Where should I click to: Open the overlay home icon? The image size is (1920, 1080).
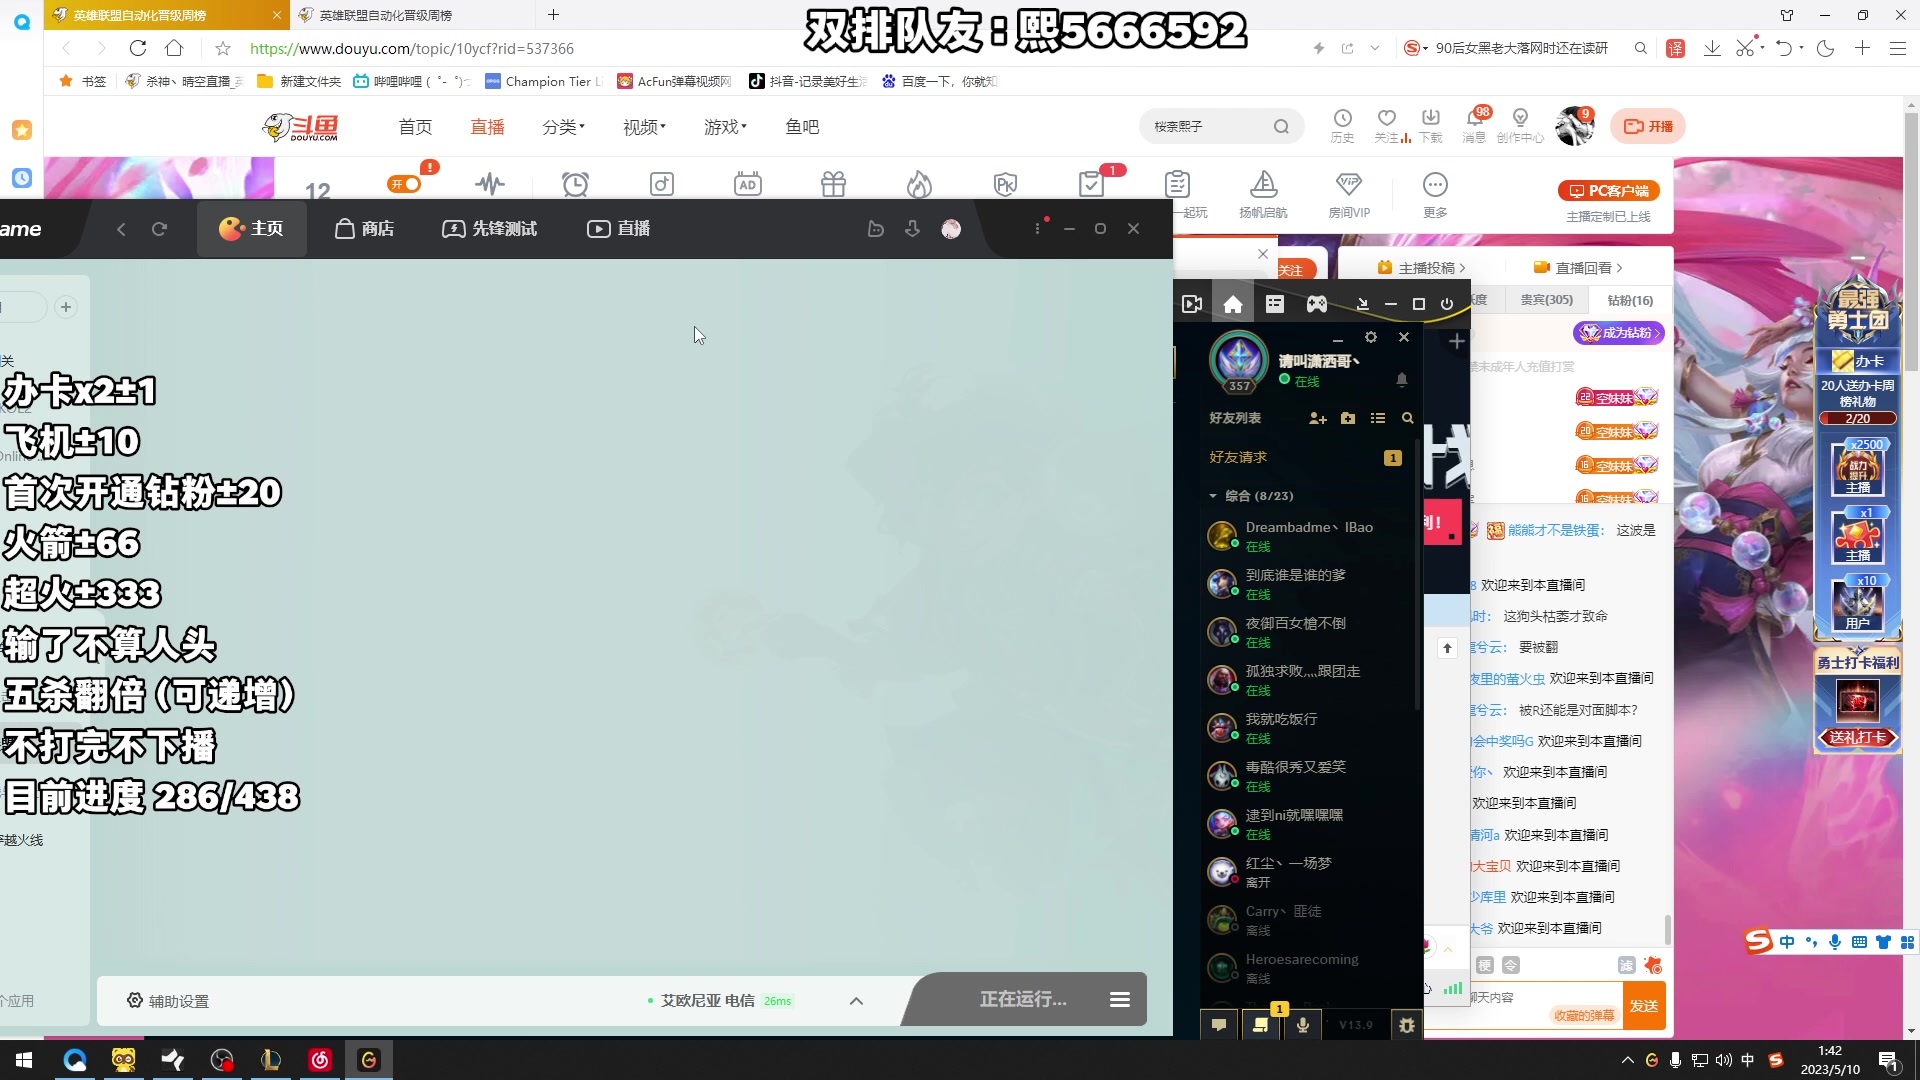1233,304
